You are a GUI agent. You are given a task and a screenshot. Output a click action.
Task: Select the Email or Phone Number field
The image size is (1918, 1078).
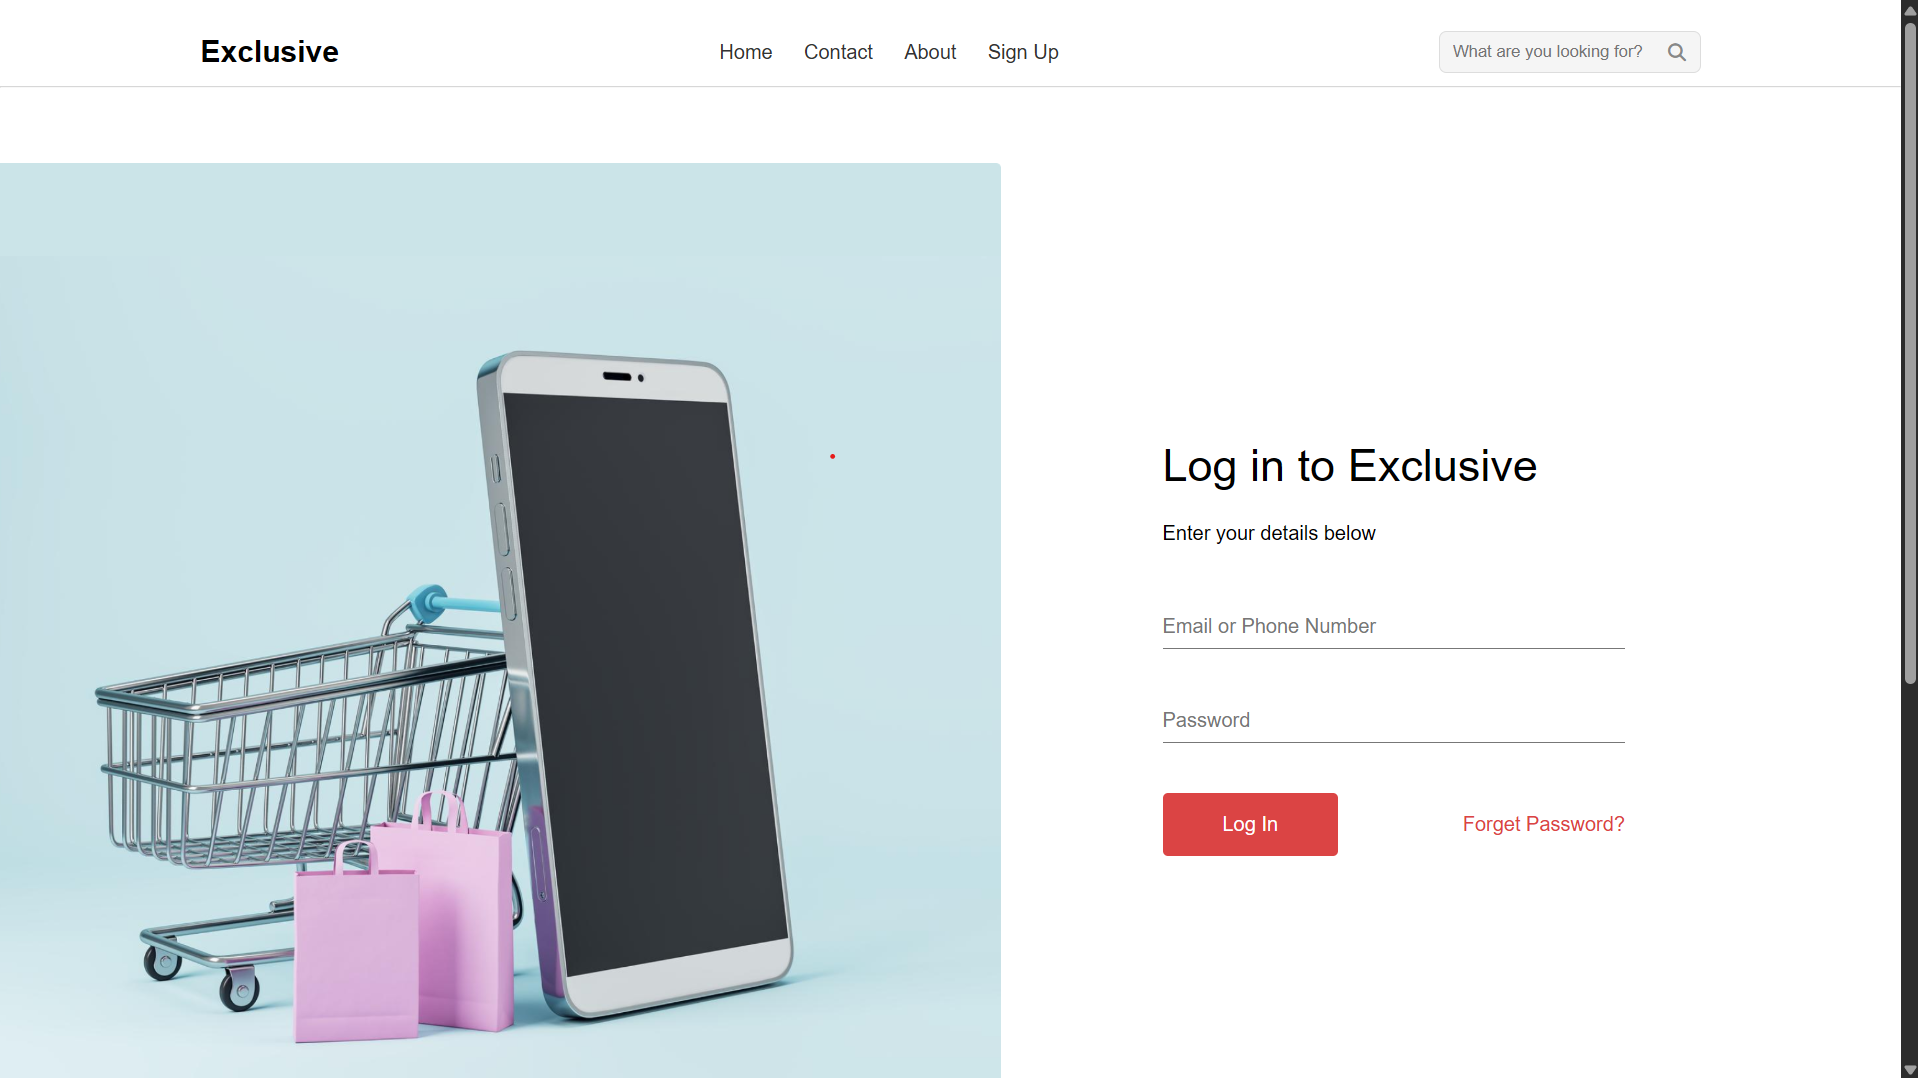point(1393,627)
